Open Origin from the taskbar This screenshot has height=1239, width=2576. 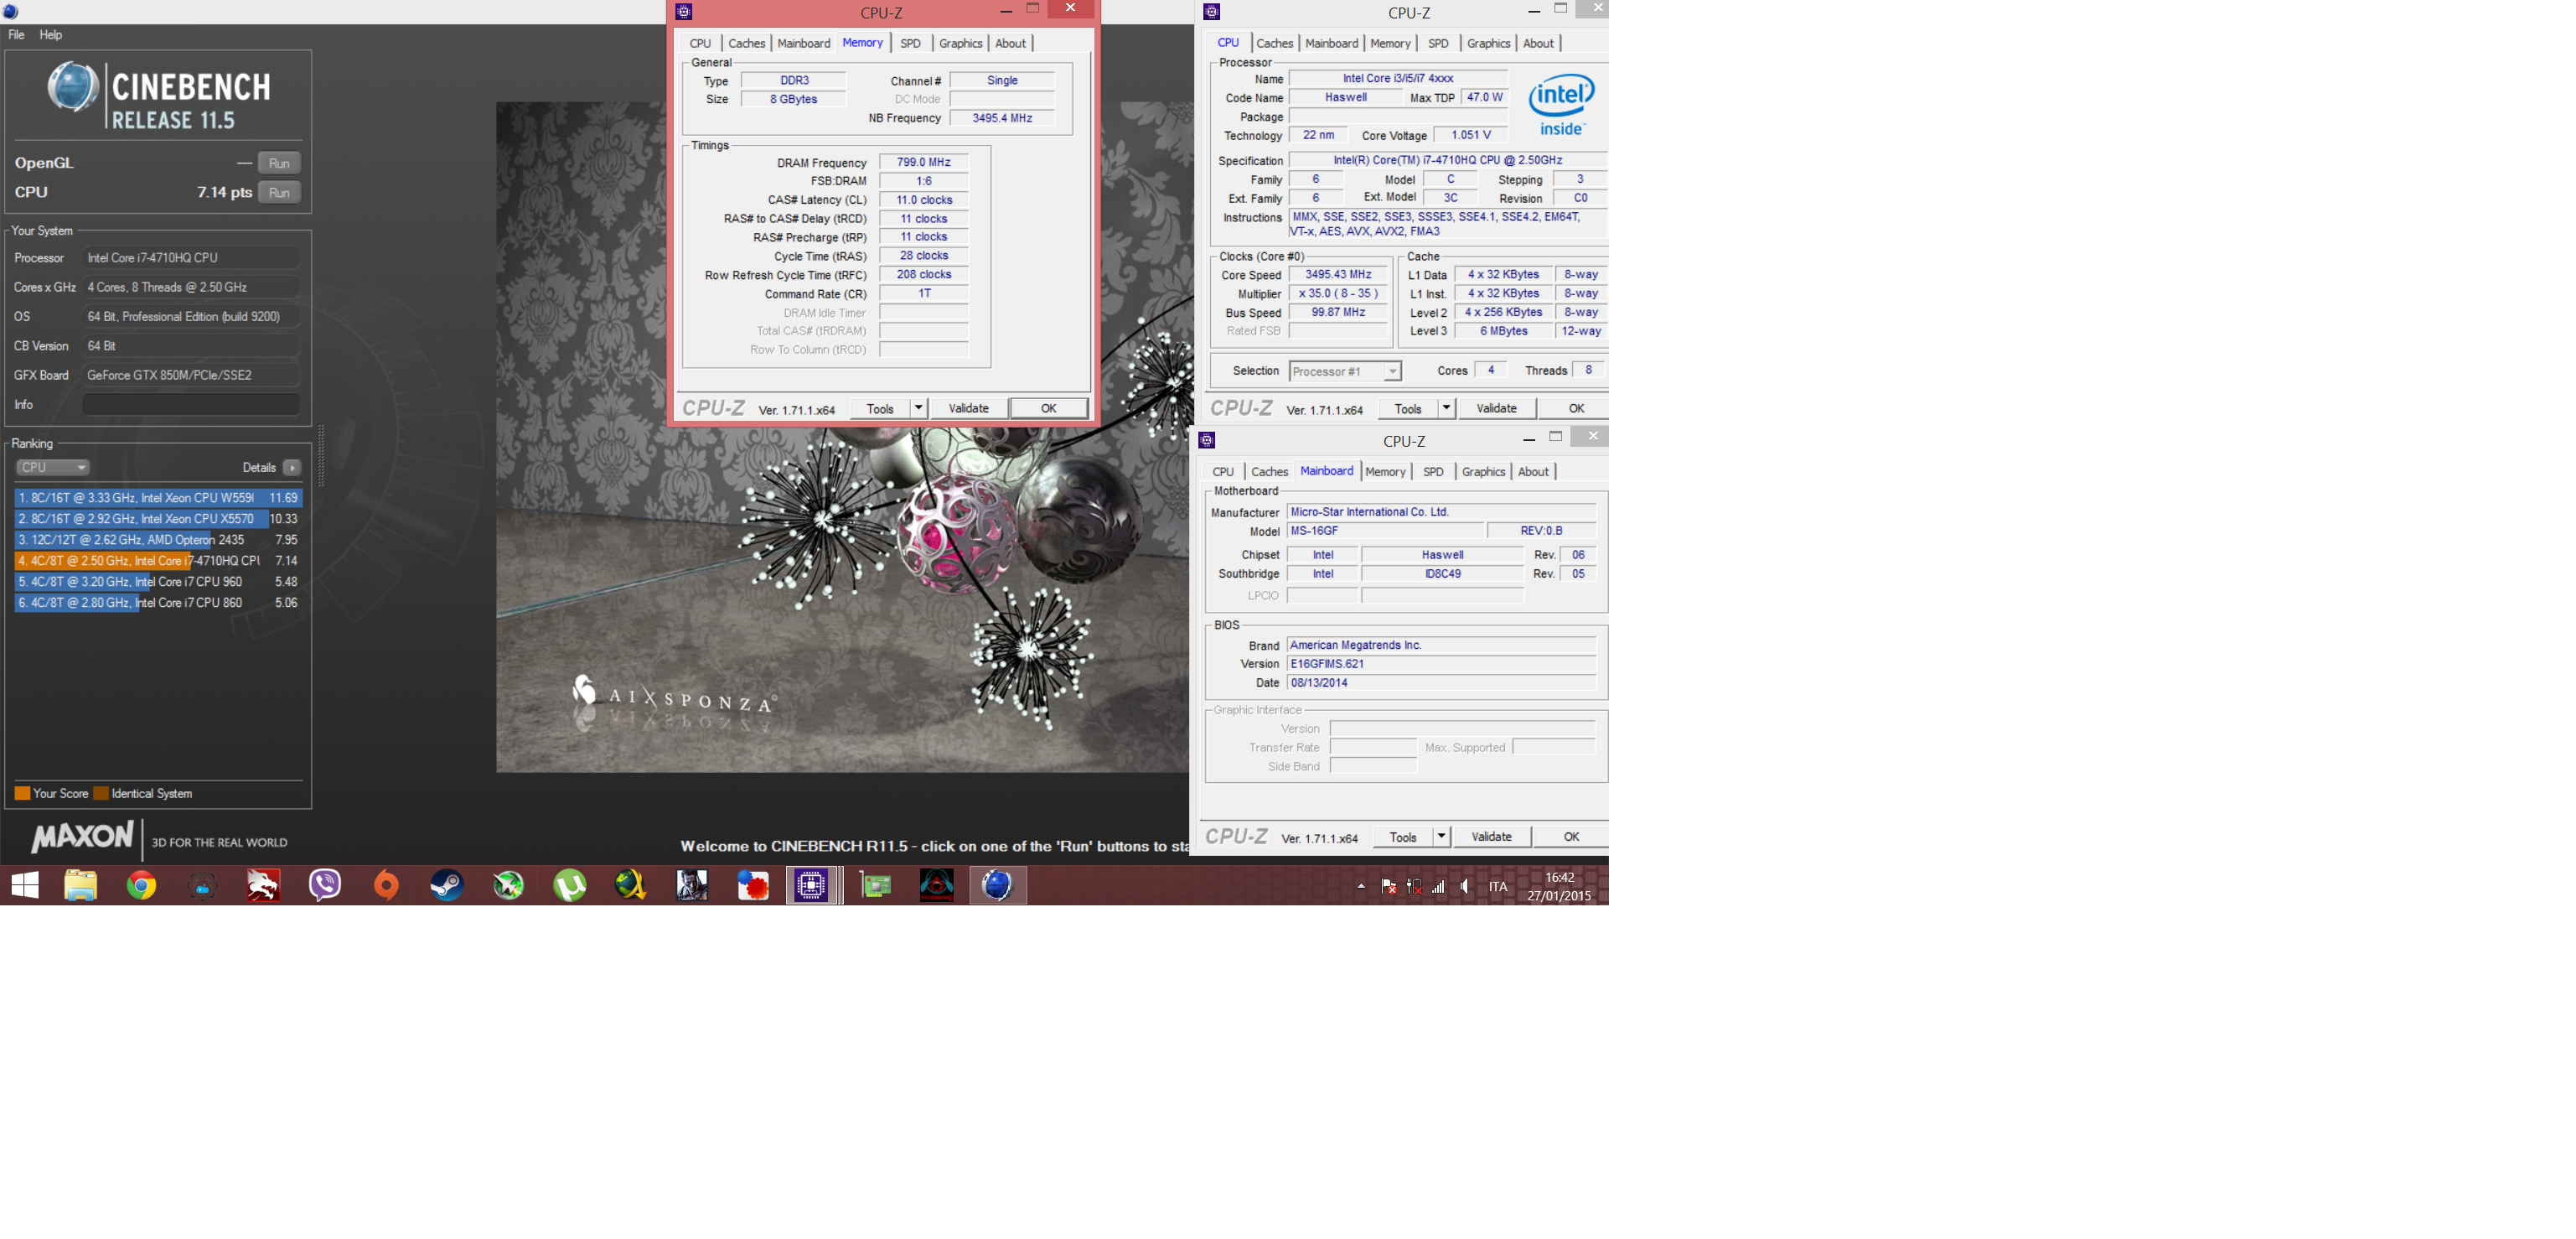[x=386, y=885]
